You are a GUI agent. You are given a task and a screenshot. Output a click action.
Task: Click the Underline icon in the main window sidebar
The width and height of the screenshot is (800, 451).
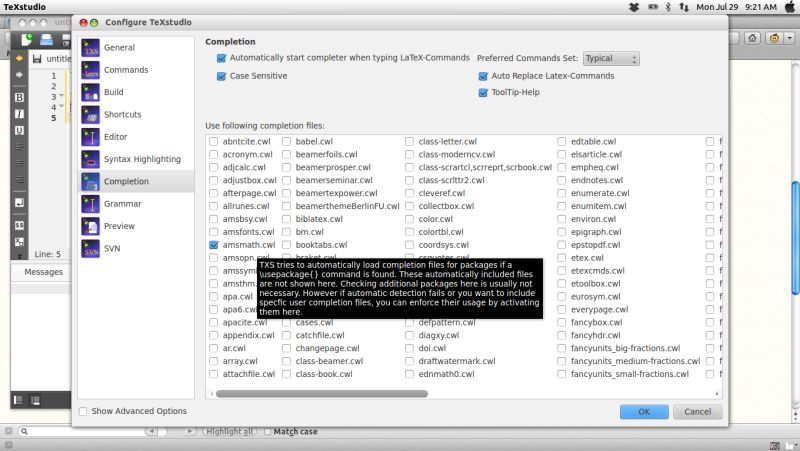[x=19, y=131]
